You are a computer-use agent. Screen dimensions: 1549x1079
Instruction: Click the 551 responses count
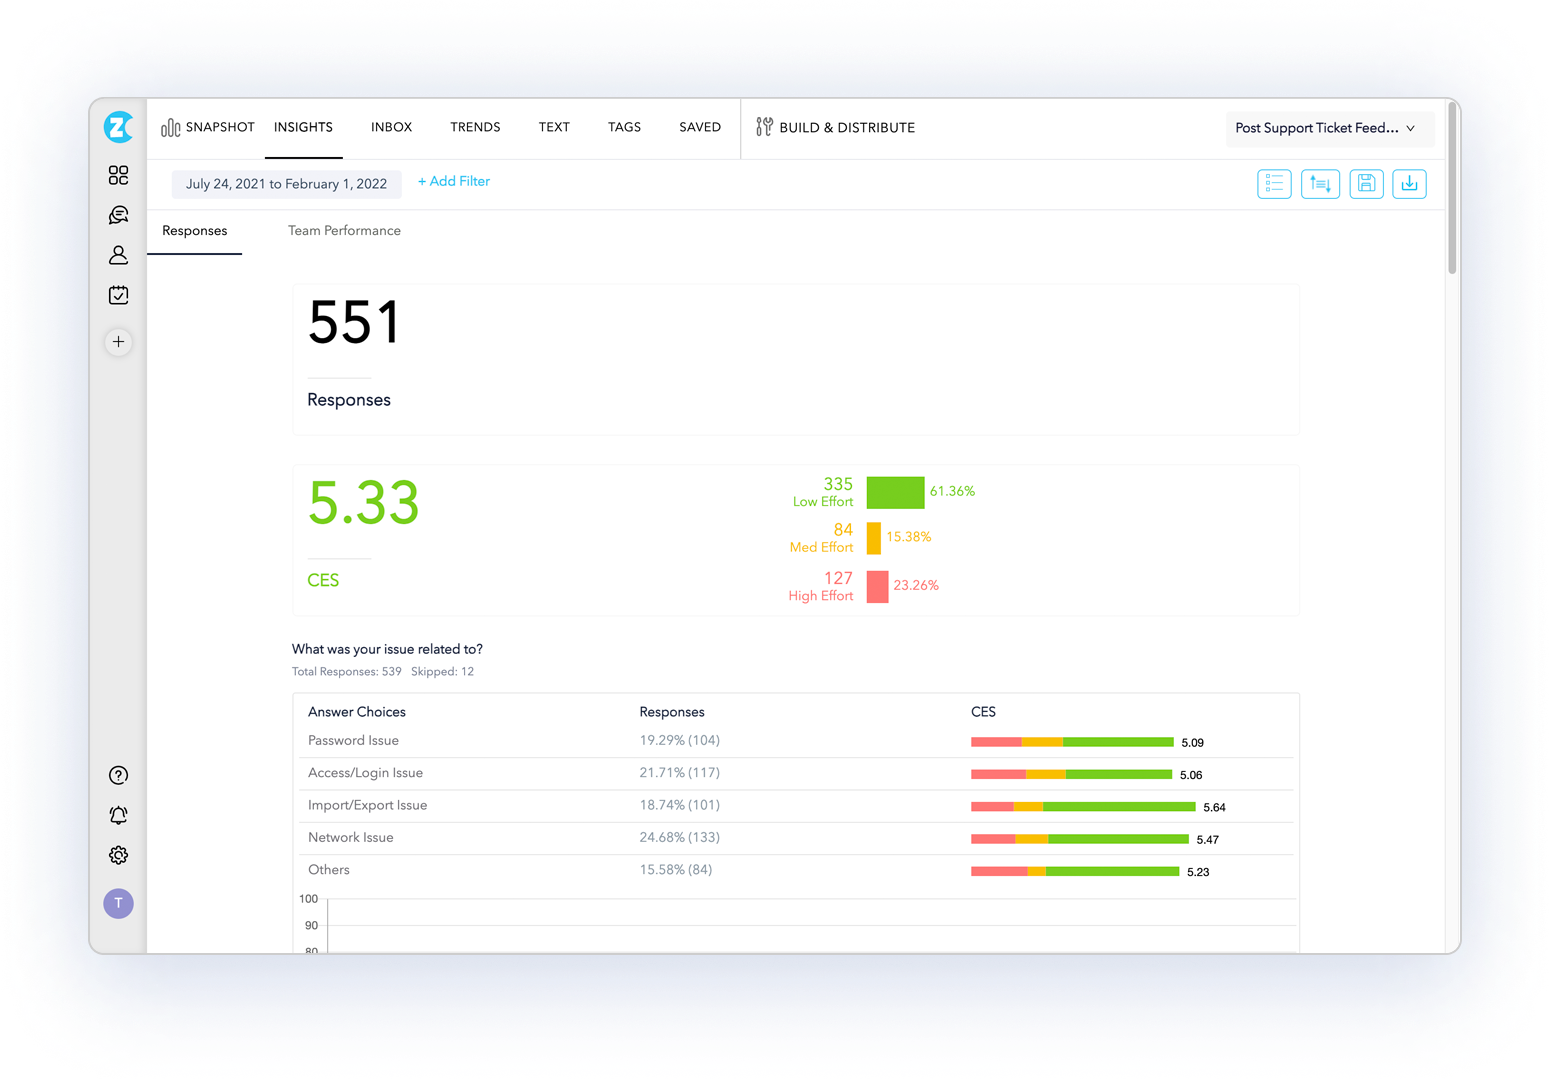pyautogui.click(x=354, y=323)
